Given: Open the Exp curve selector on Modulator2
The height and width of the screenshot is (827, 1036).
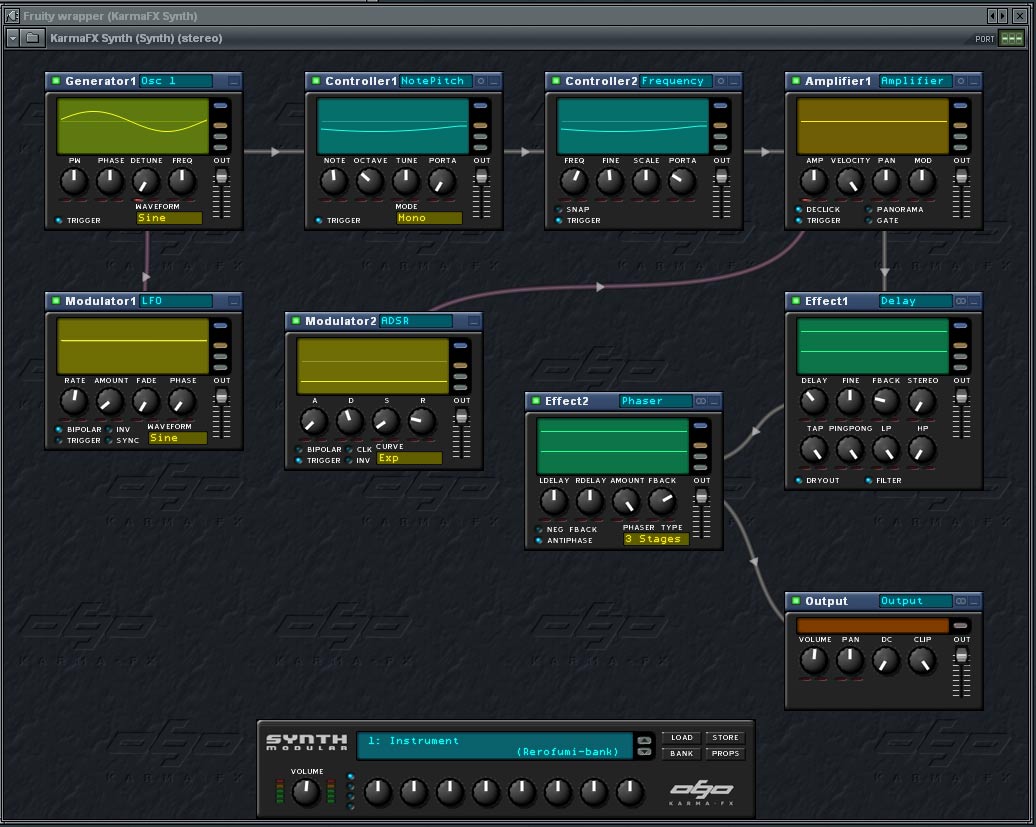Looking at the screenshot, I should 409,458.
